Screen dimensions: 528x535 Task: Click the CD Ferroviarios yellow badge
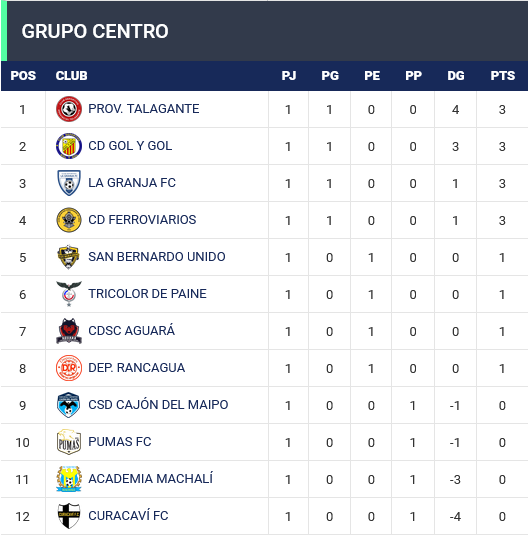click(69, 220)
